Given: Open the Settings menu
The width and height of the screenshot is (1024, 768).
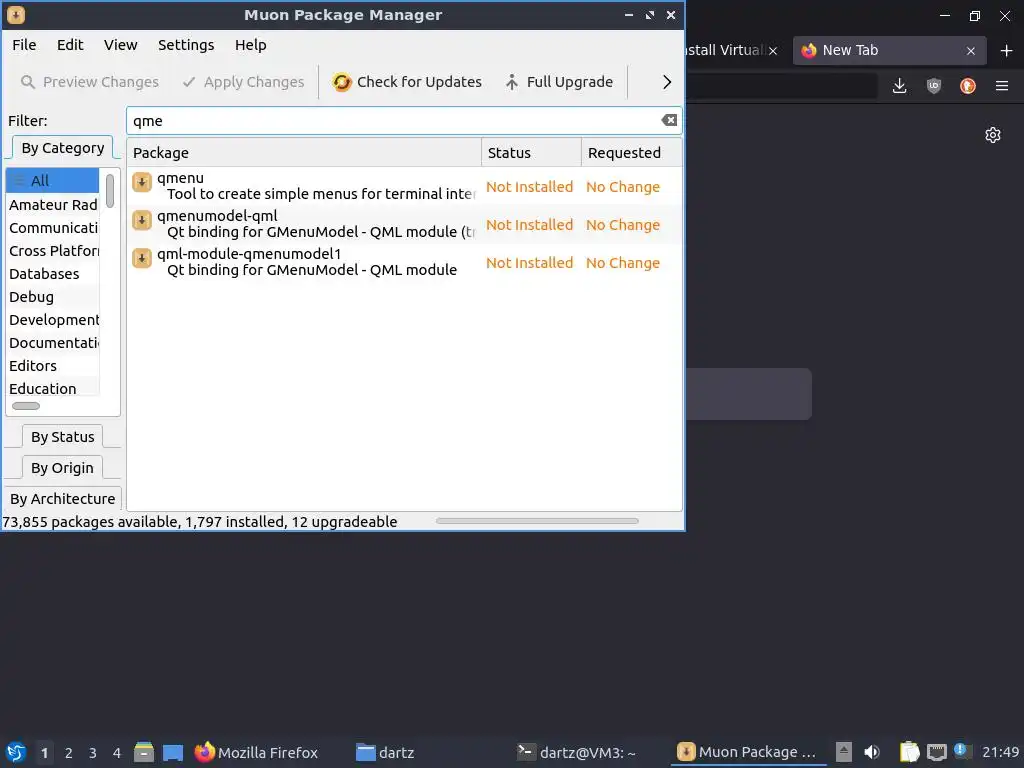Looking at the screenshot, I should (186, 45).
